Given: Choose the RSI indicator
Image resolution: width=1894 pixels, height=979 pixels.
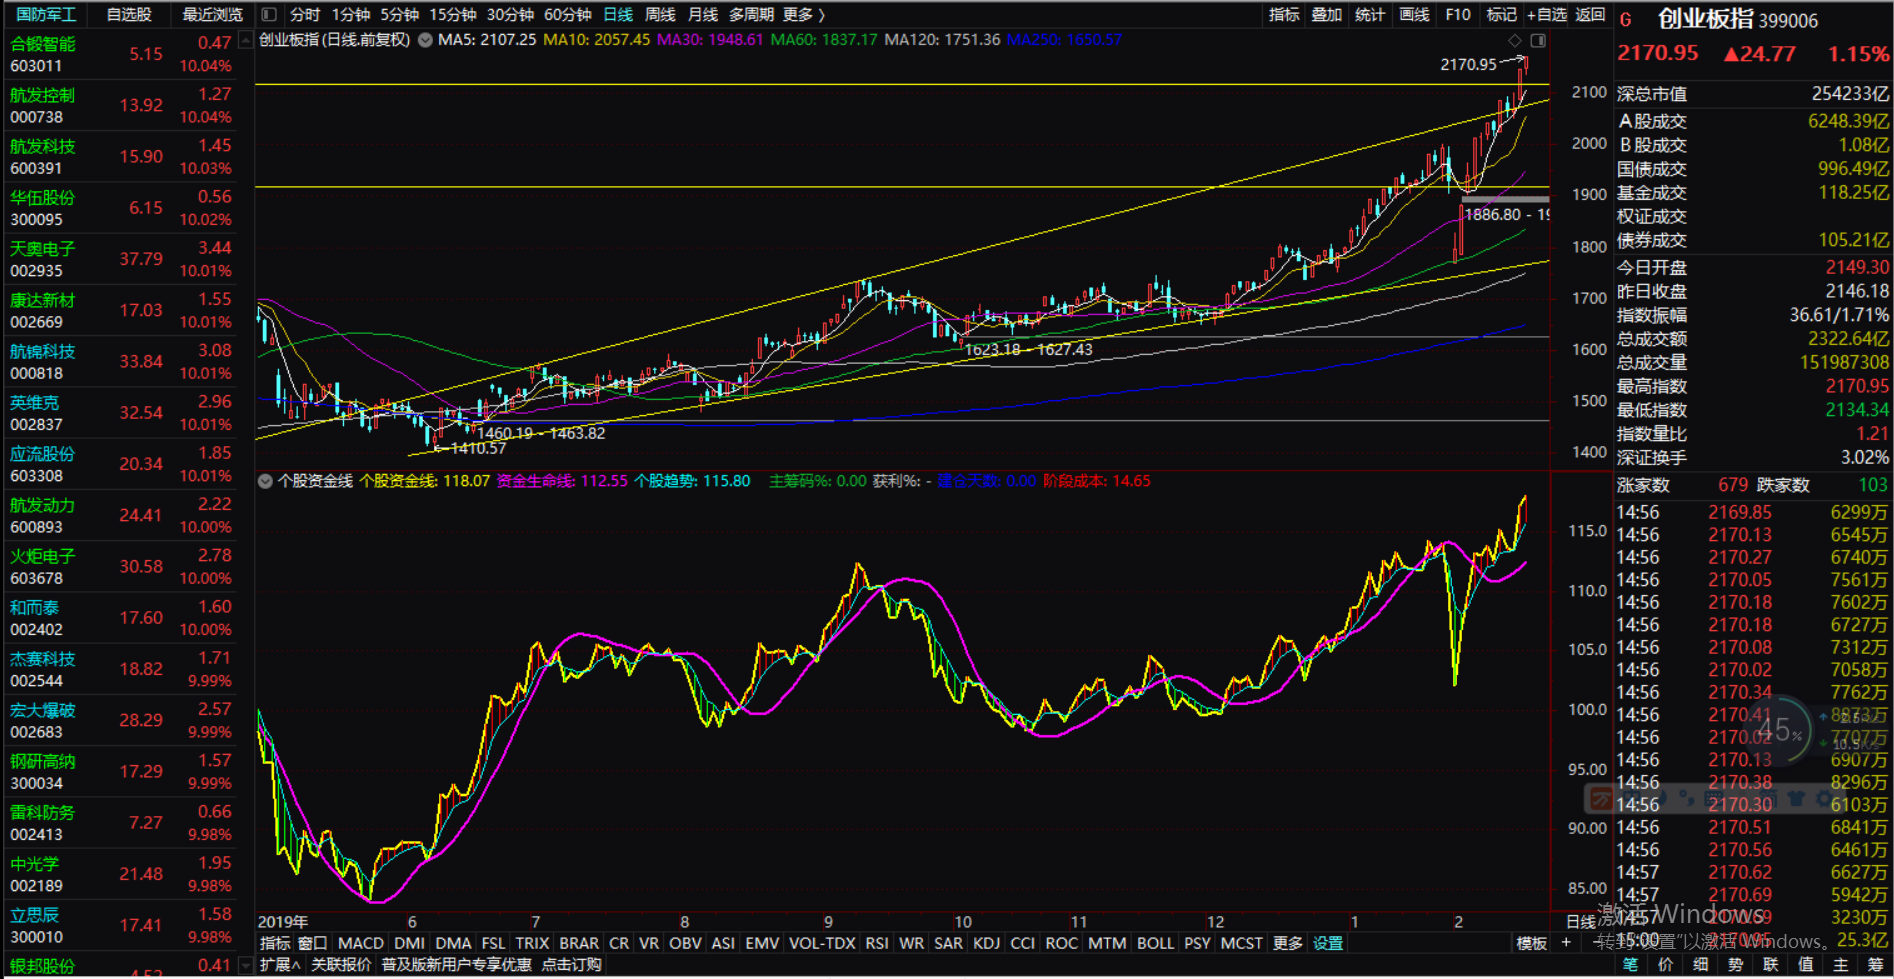Looking at the screenshot, I should pos(877,943).
